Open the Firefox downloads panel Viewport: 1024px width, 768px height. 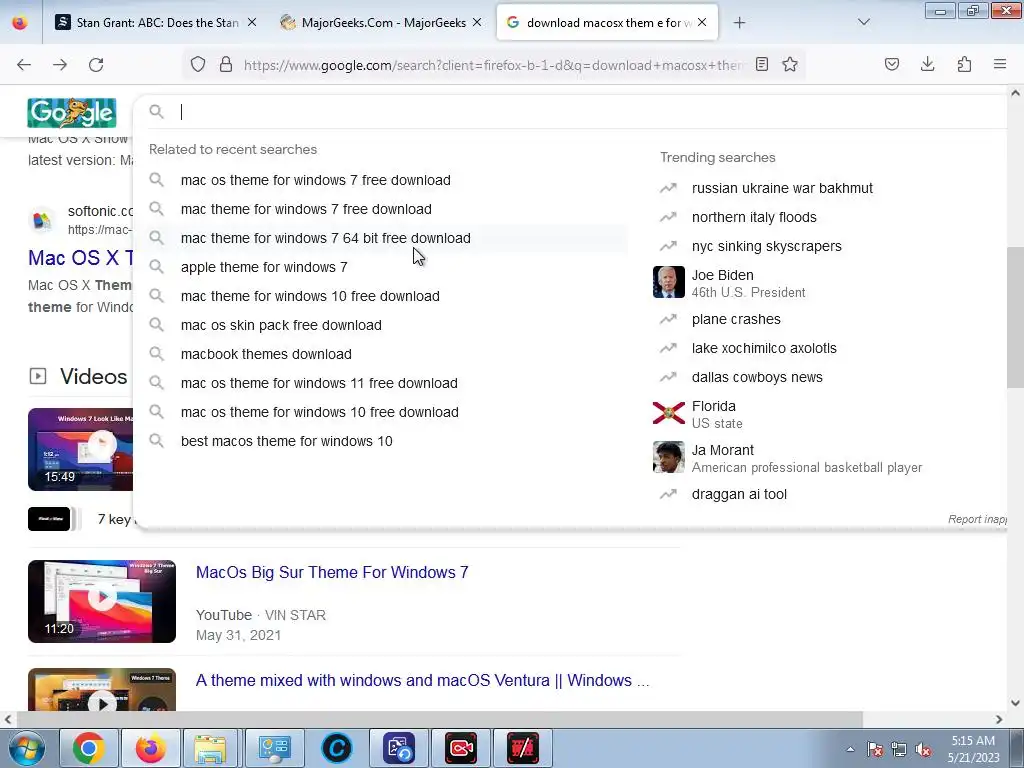click(927, 65)
